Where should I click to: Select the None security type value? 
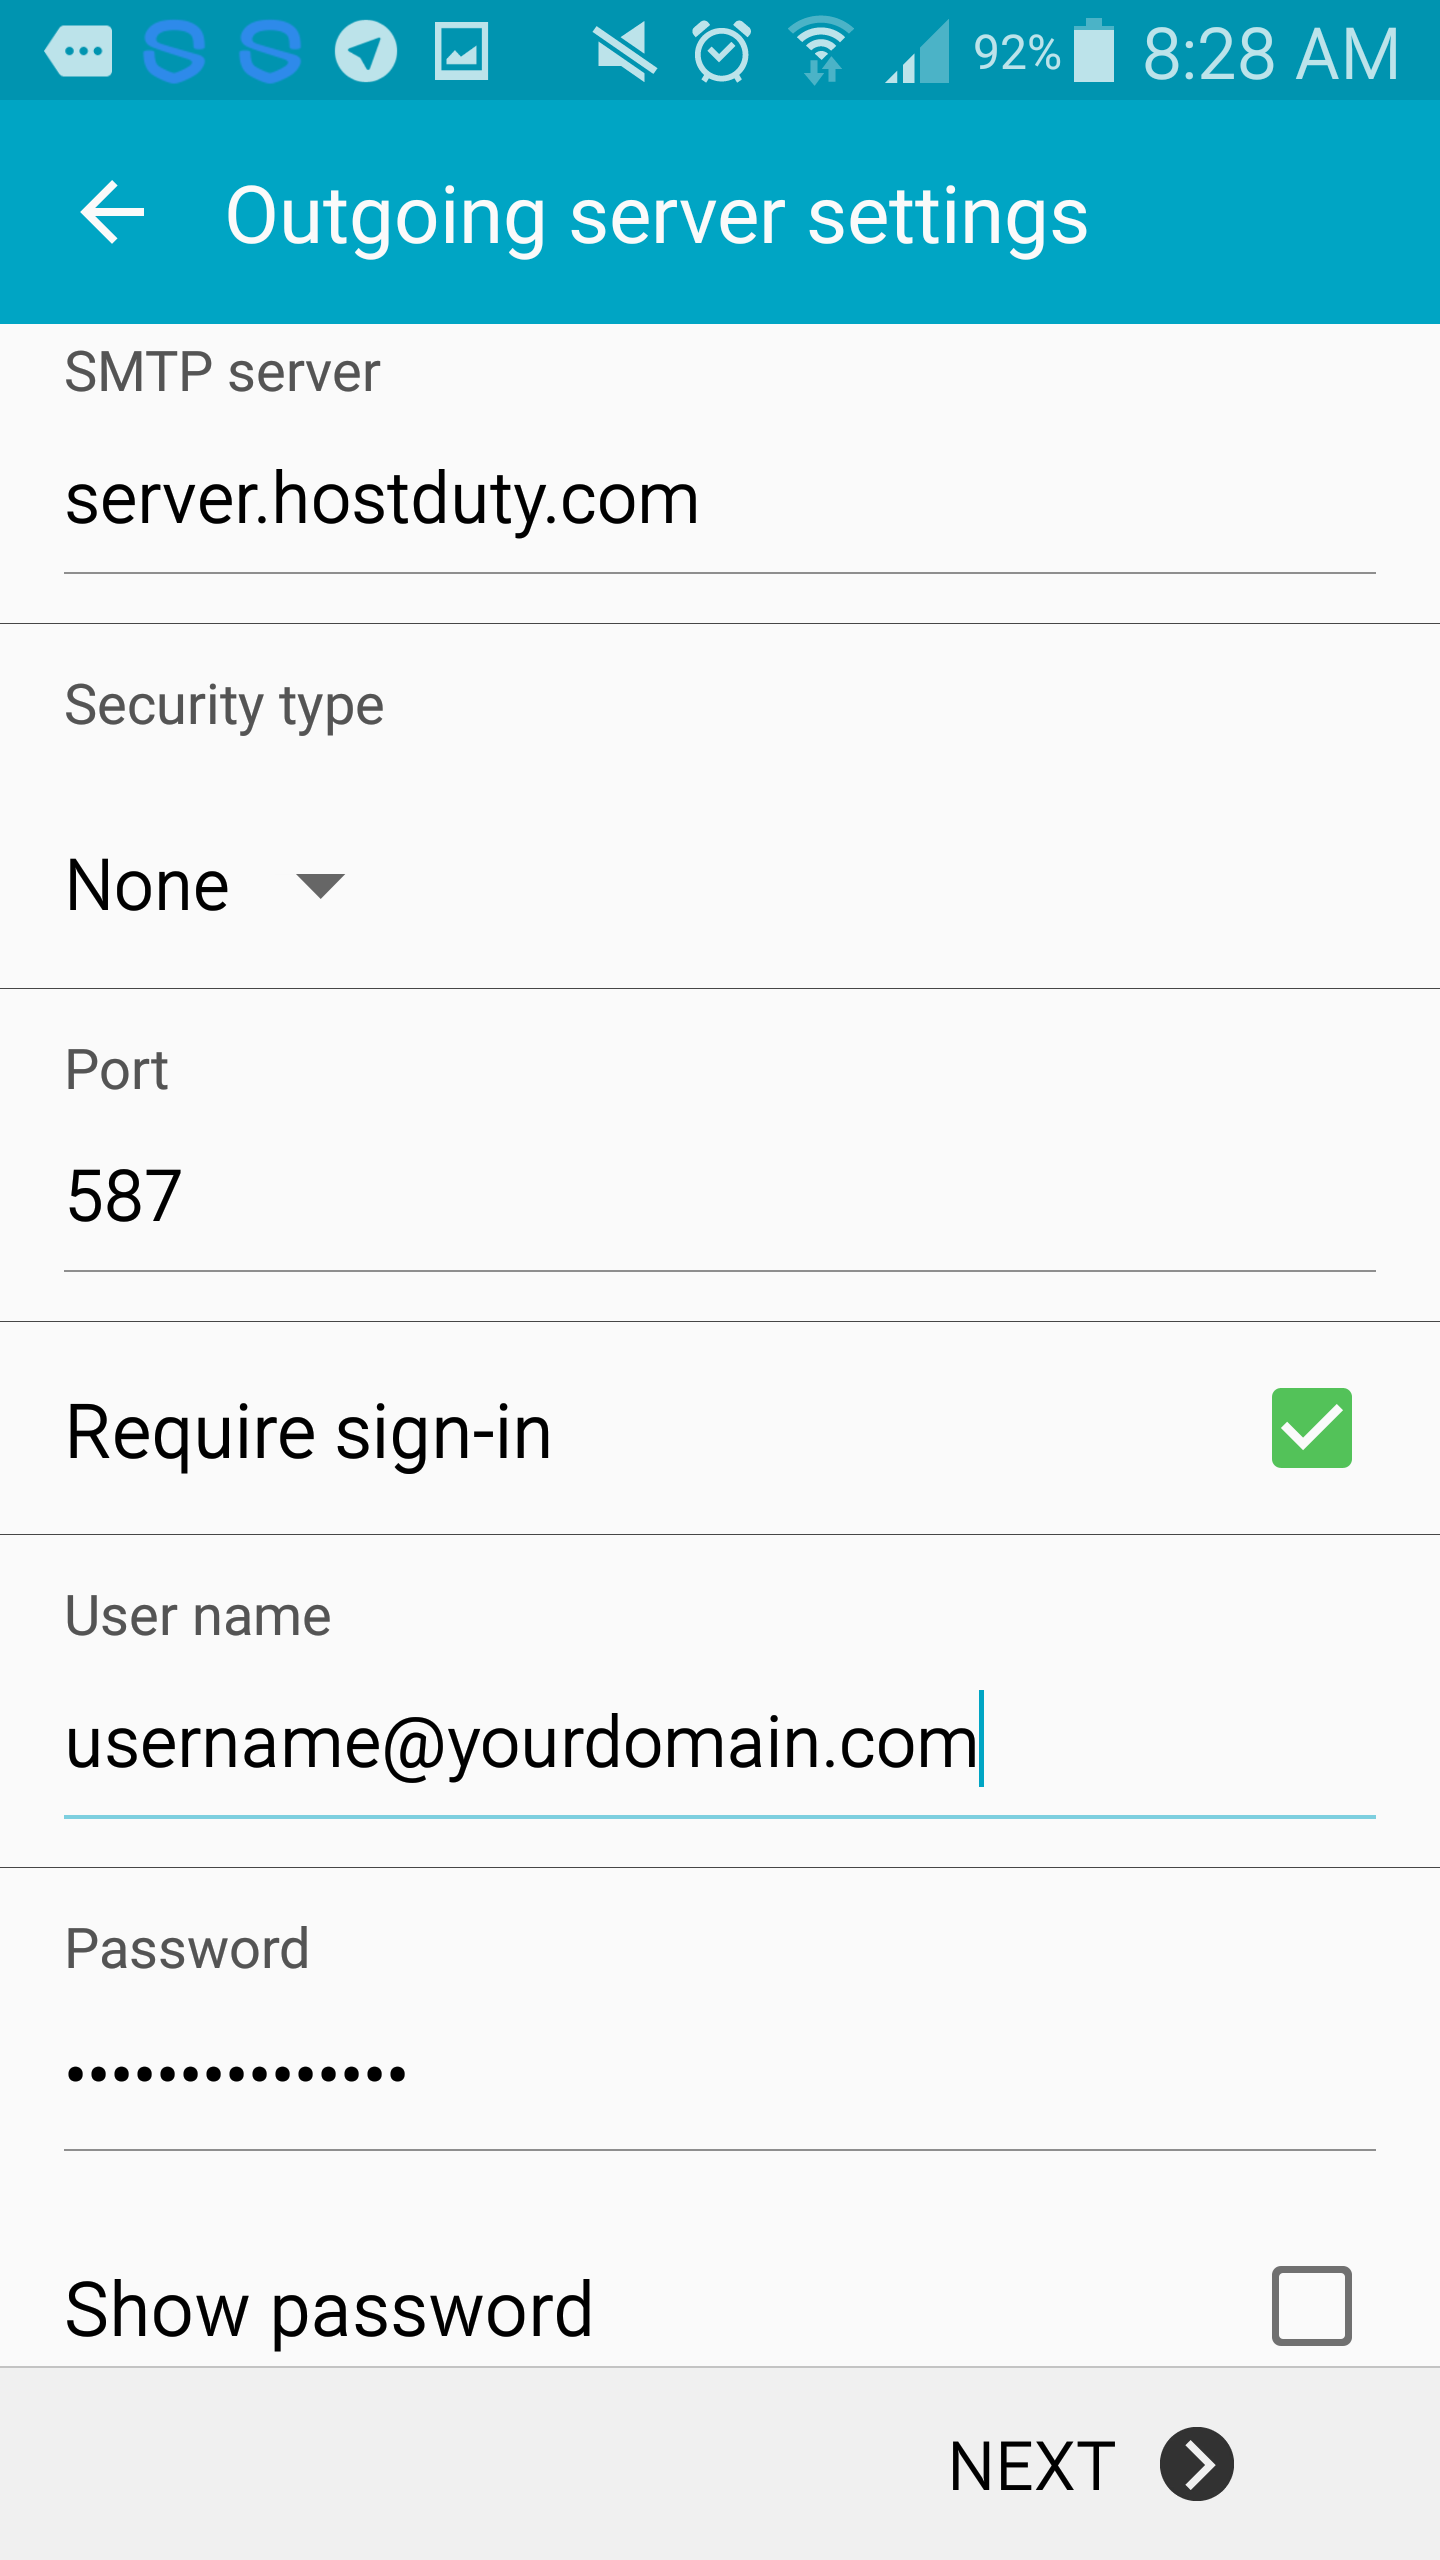coord(148,886)
